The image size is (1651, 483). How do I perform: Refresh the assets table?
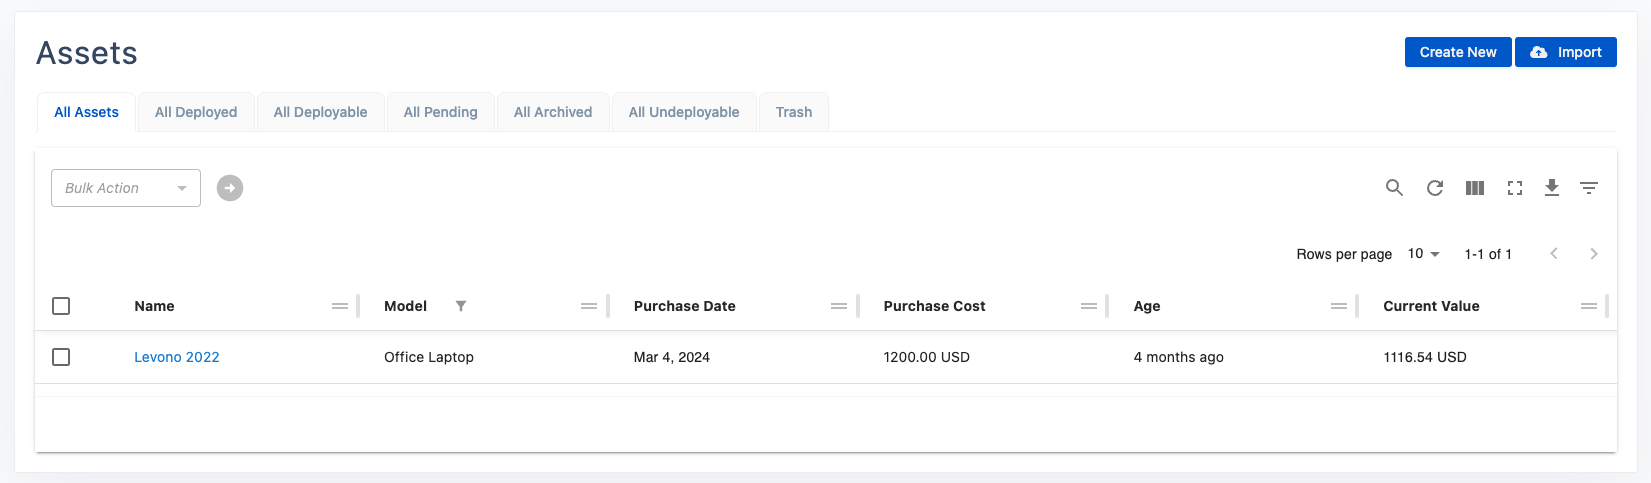[1435, 188]
